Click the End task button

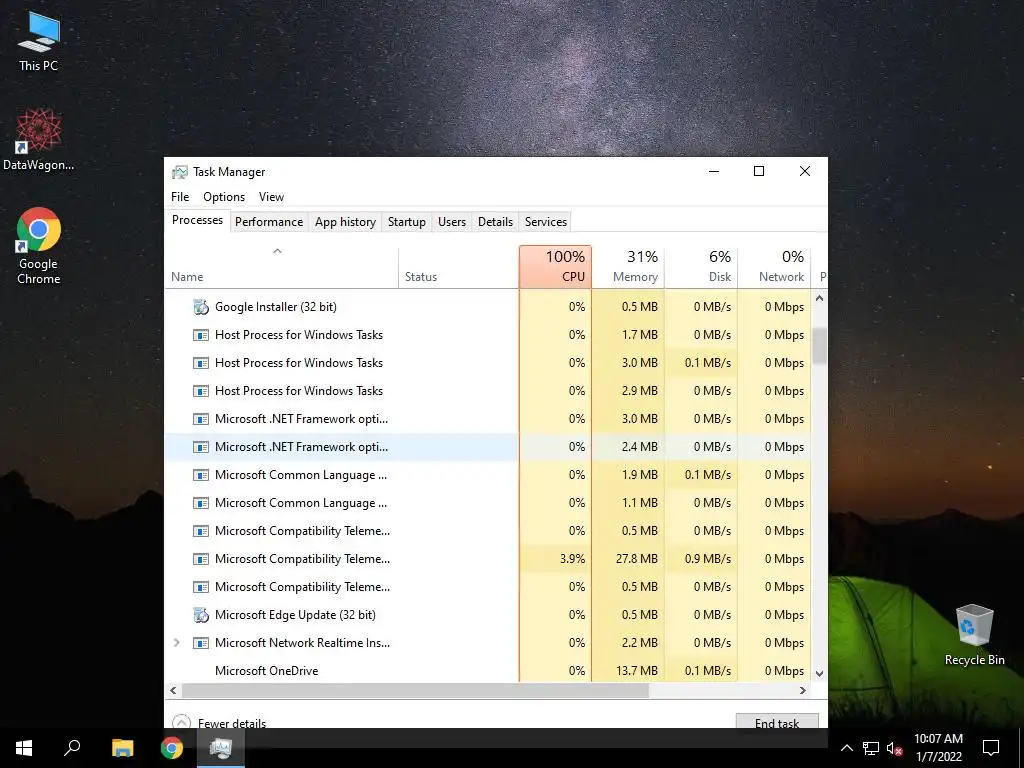[777, 721]
